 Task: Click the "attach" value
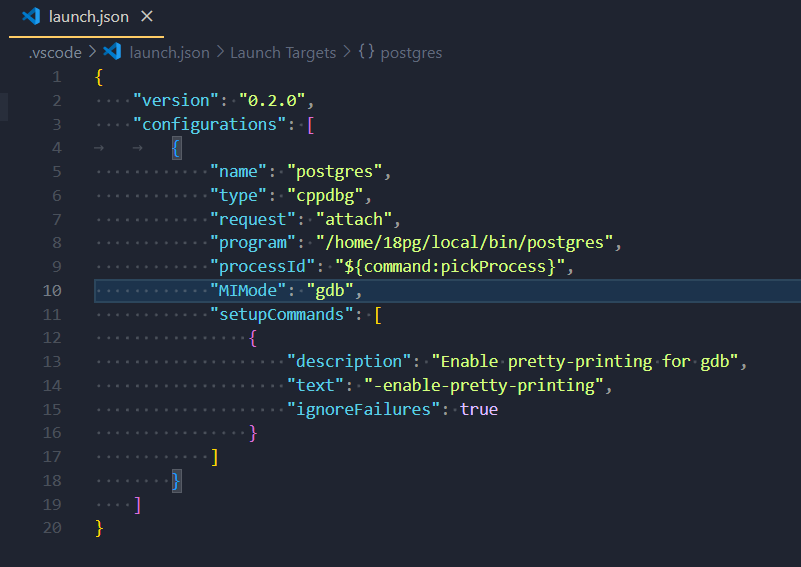point(354,220)
